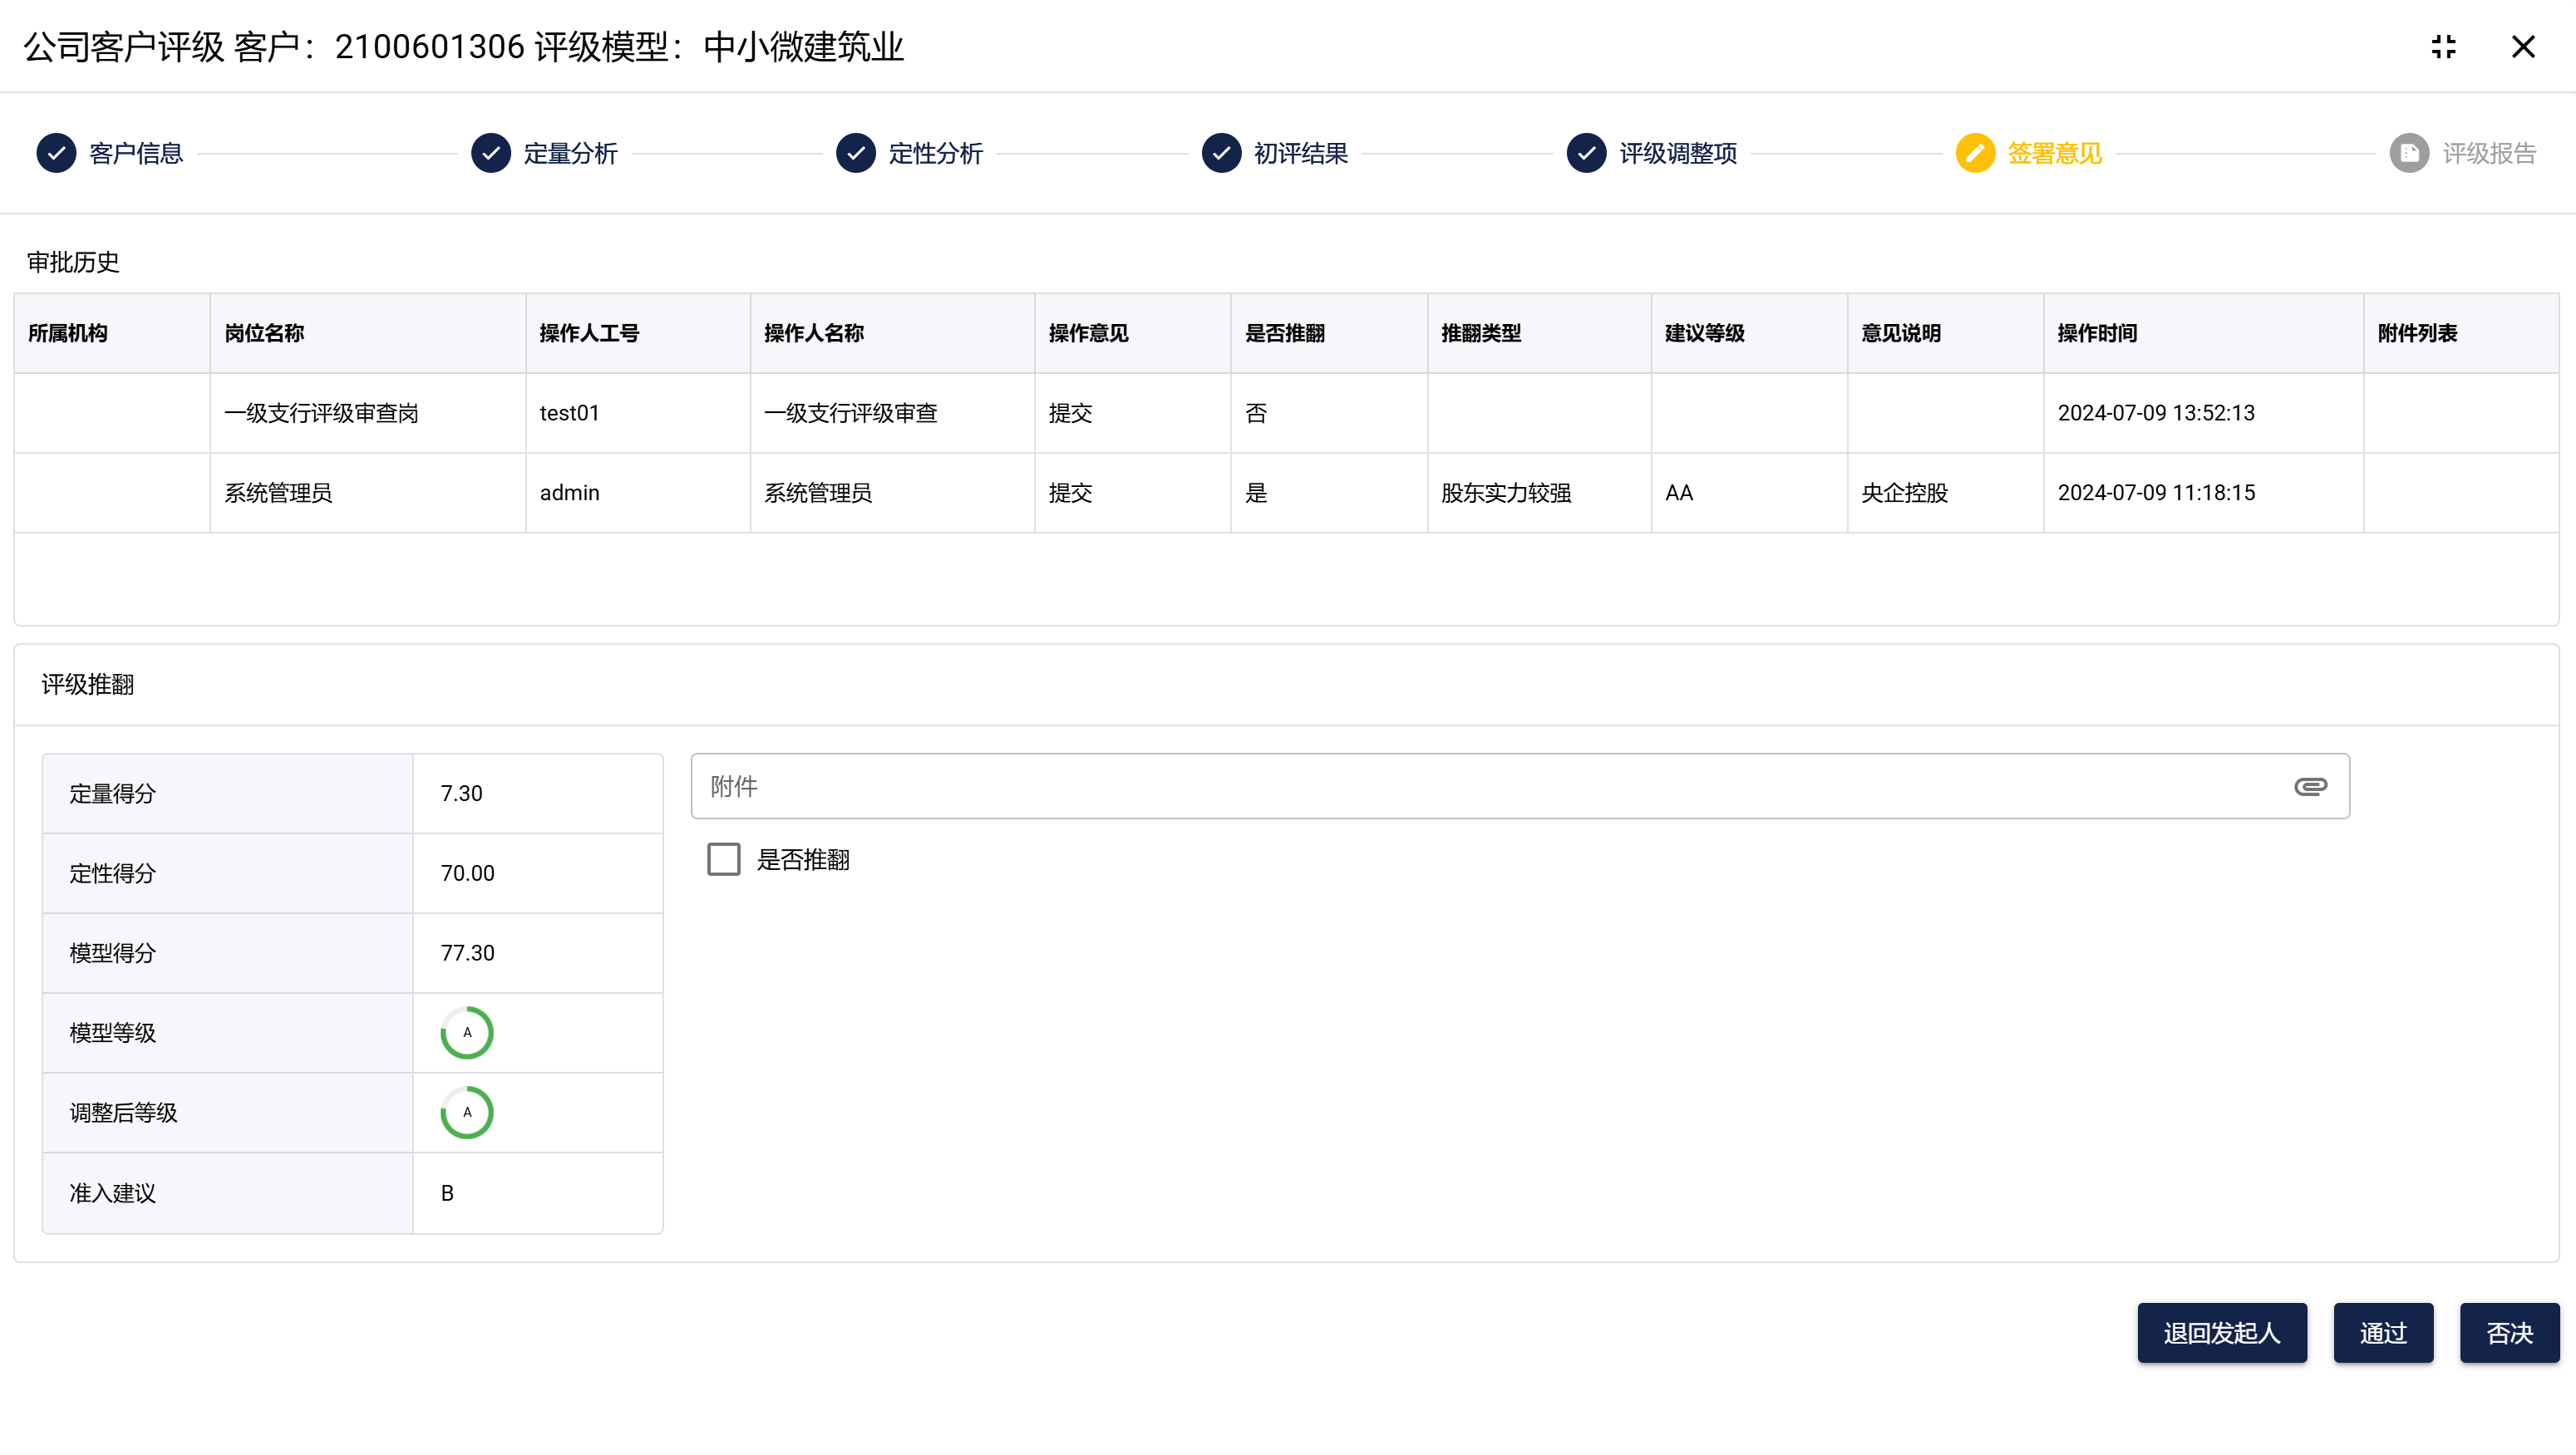Exit fullscreen with the shrink icon
The image size is (2576, 1455).
[2443, 47]
